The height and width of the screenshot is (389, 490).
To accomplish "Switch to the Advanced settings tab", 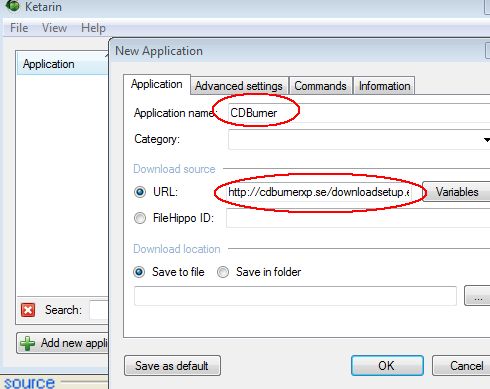I will click(239, 86).
